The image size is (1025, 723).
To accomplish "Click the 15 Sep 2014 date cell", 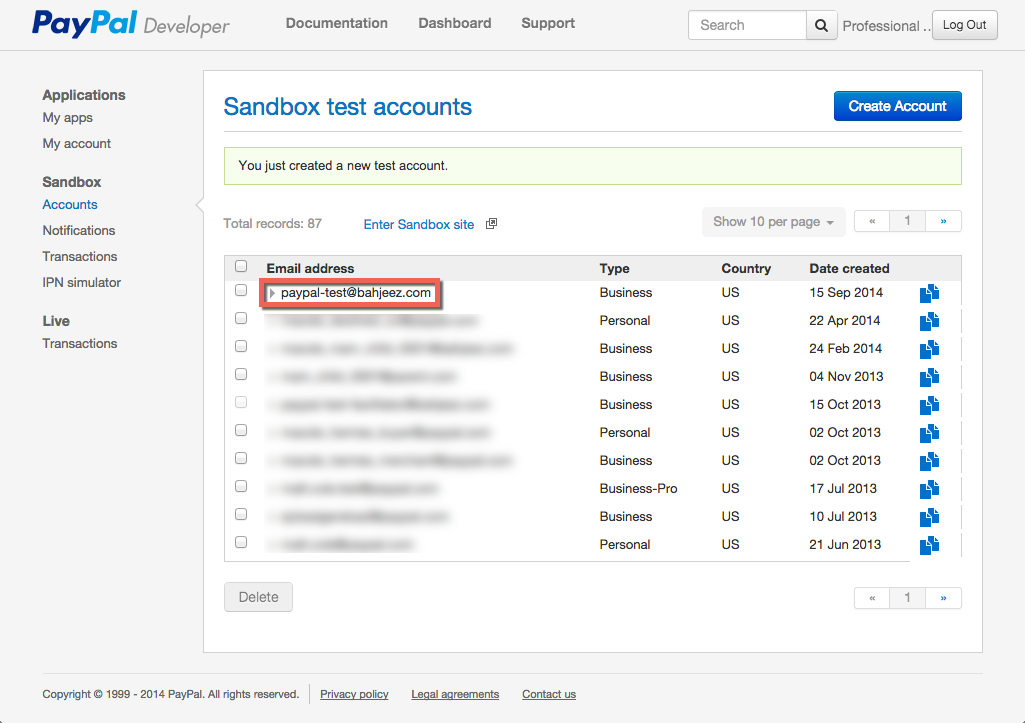I will pos(846,292).
